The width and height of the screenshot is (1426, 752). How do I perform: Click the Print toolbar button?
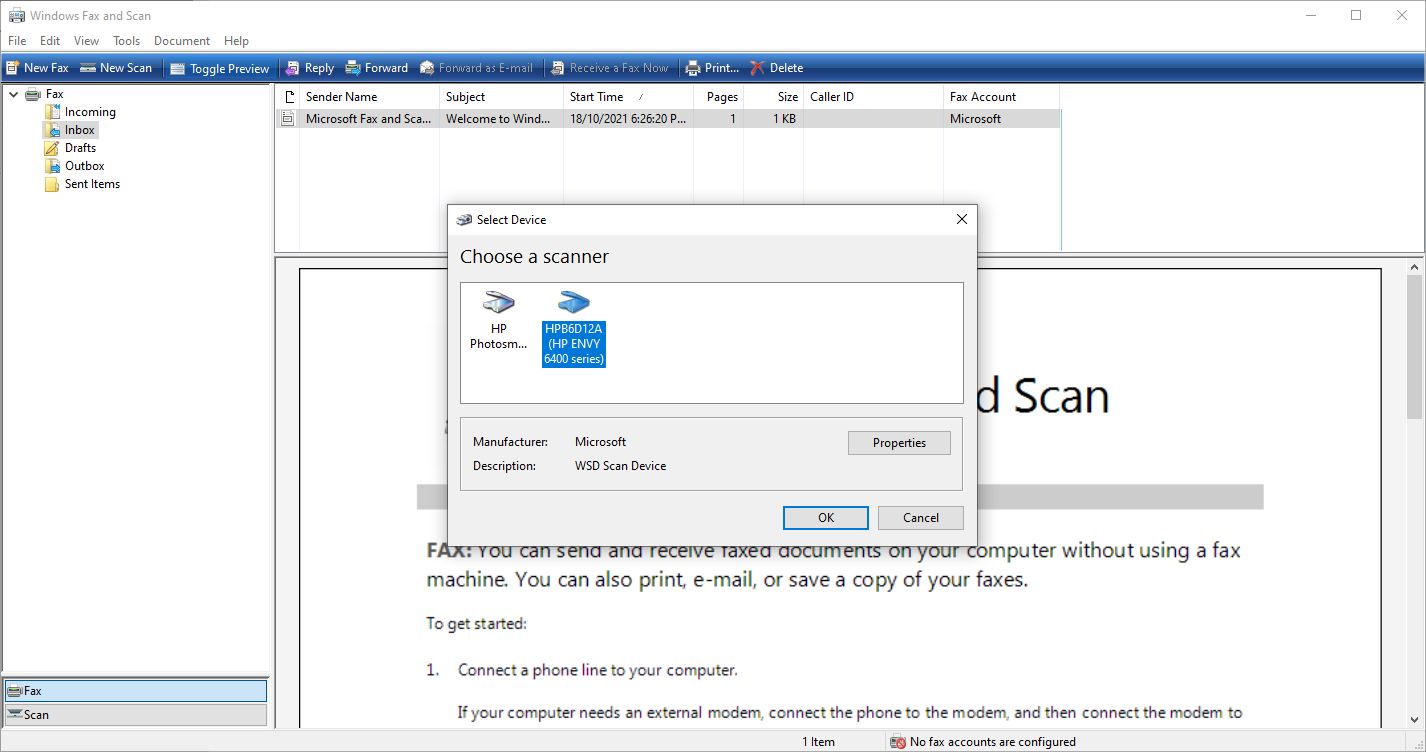pos(712,68)
